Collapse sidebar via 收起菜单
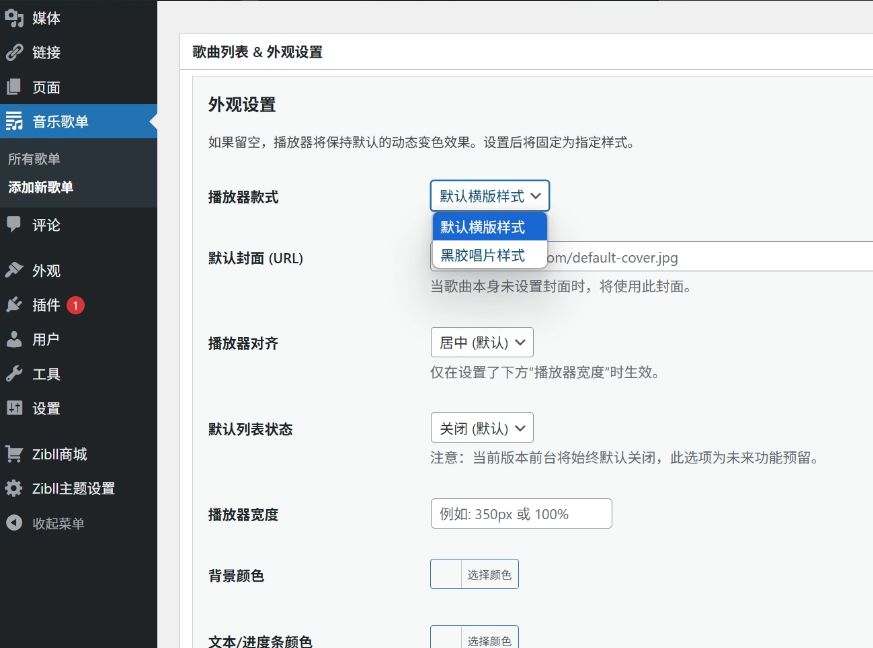Image resolution: width=873 pixels, height=648 pixels. [79, 523]
